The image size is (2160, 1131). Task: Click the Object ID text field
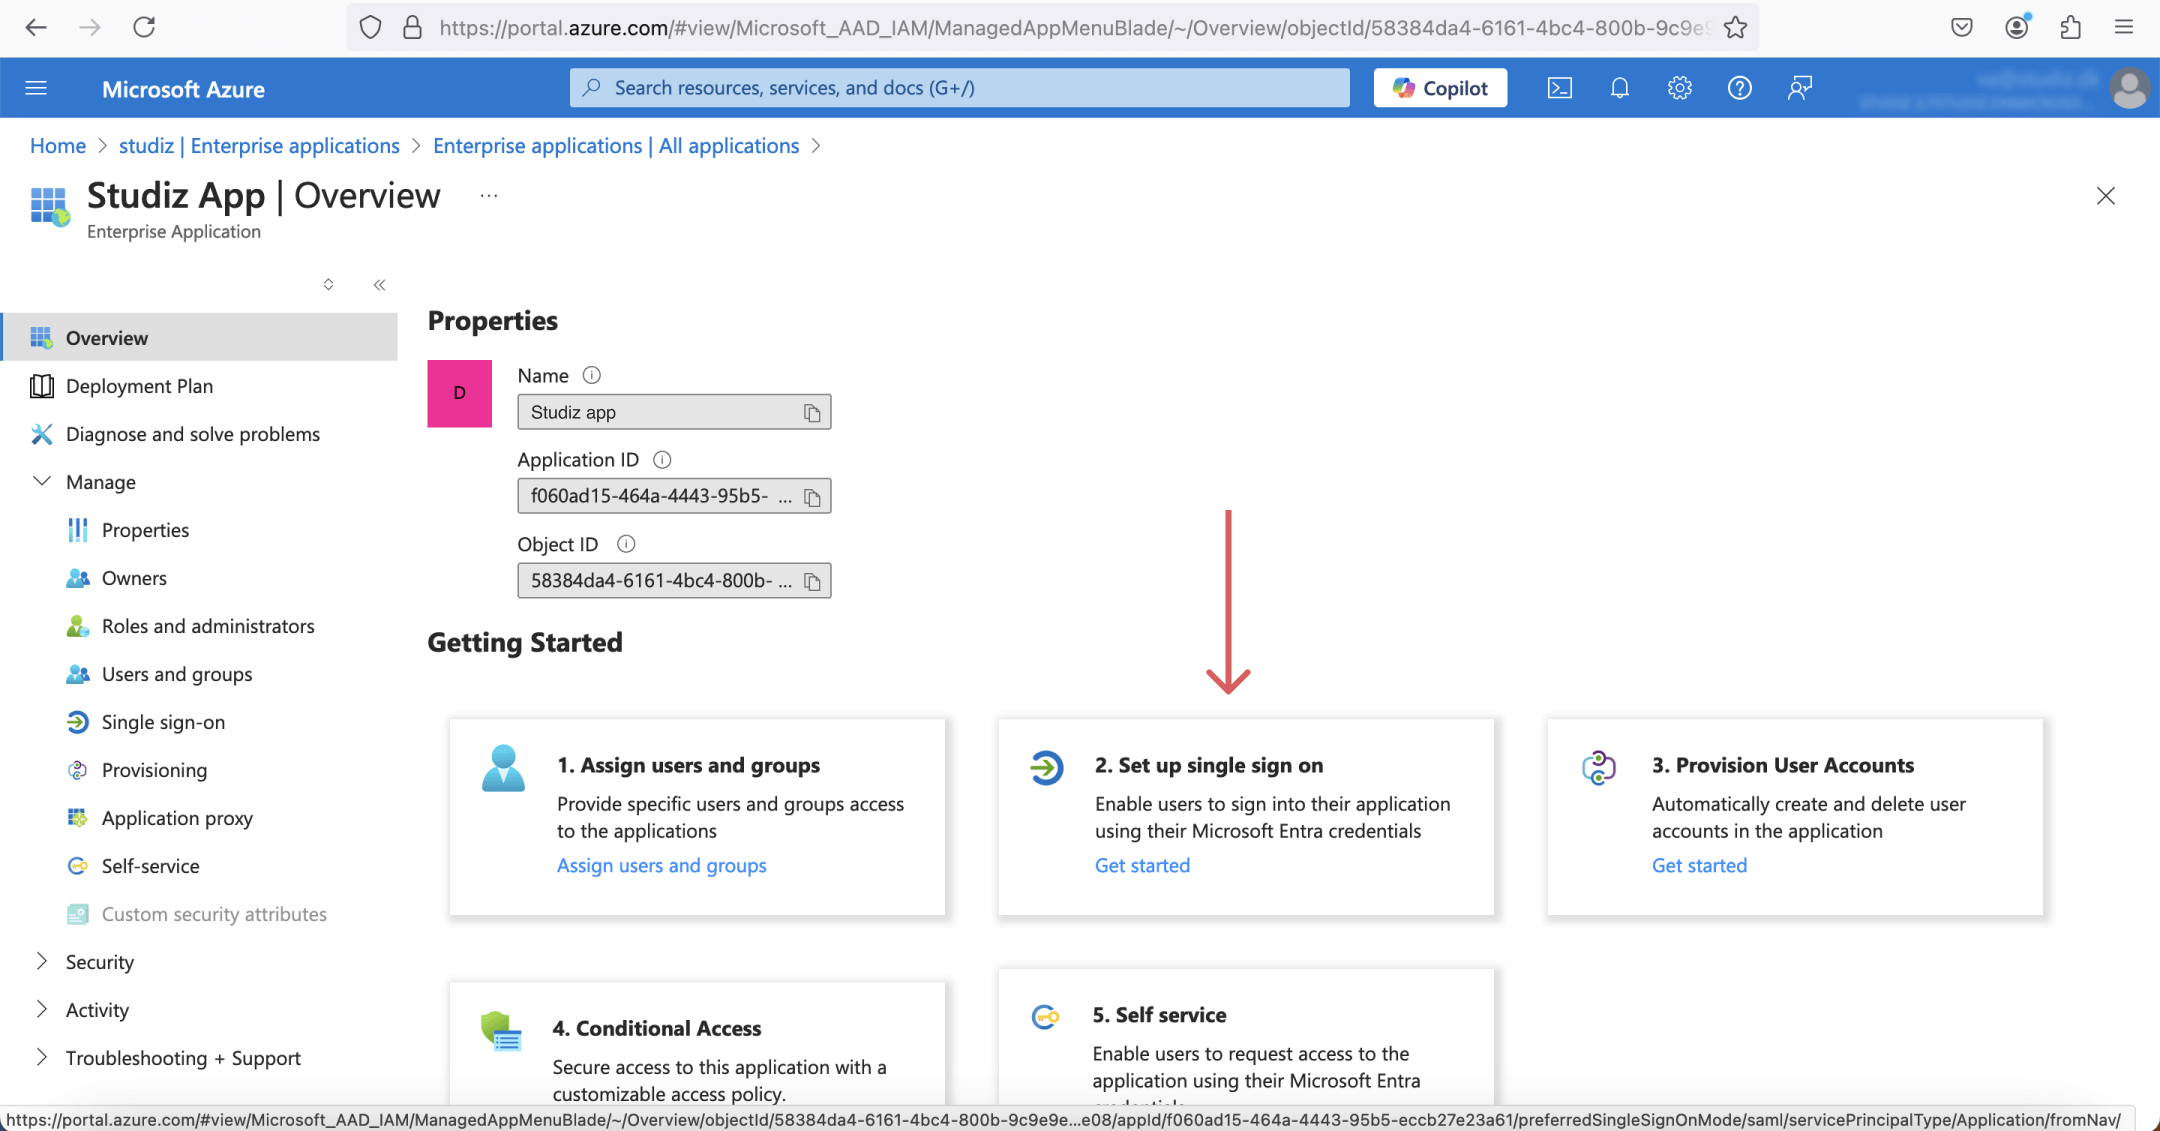point(674,580)
